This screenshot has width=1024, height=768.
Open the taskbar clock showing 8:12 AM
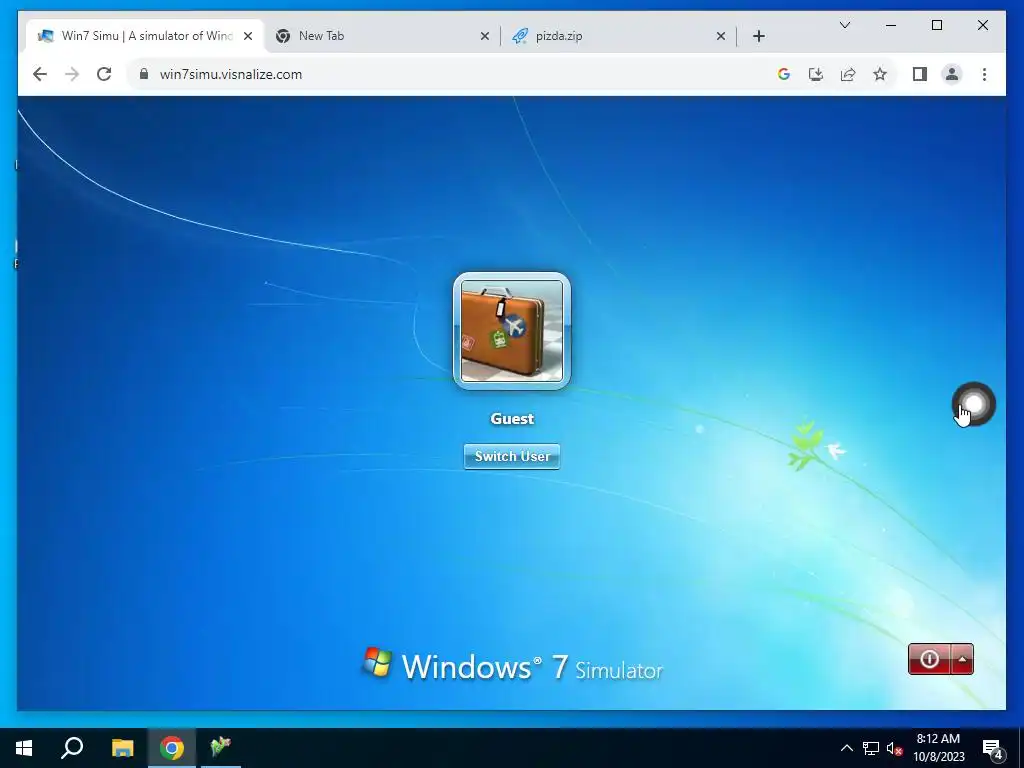pos(938,748)
